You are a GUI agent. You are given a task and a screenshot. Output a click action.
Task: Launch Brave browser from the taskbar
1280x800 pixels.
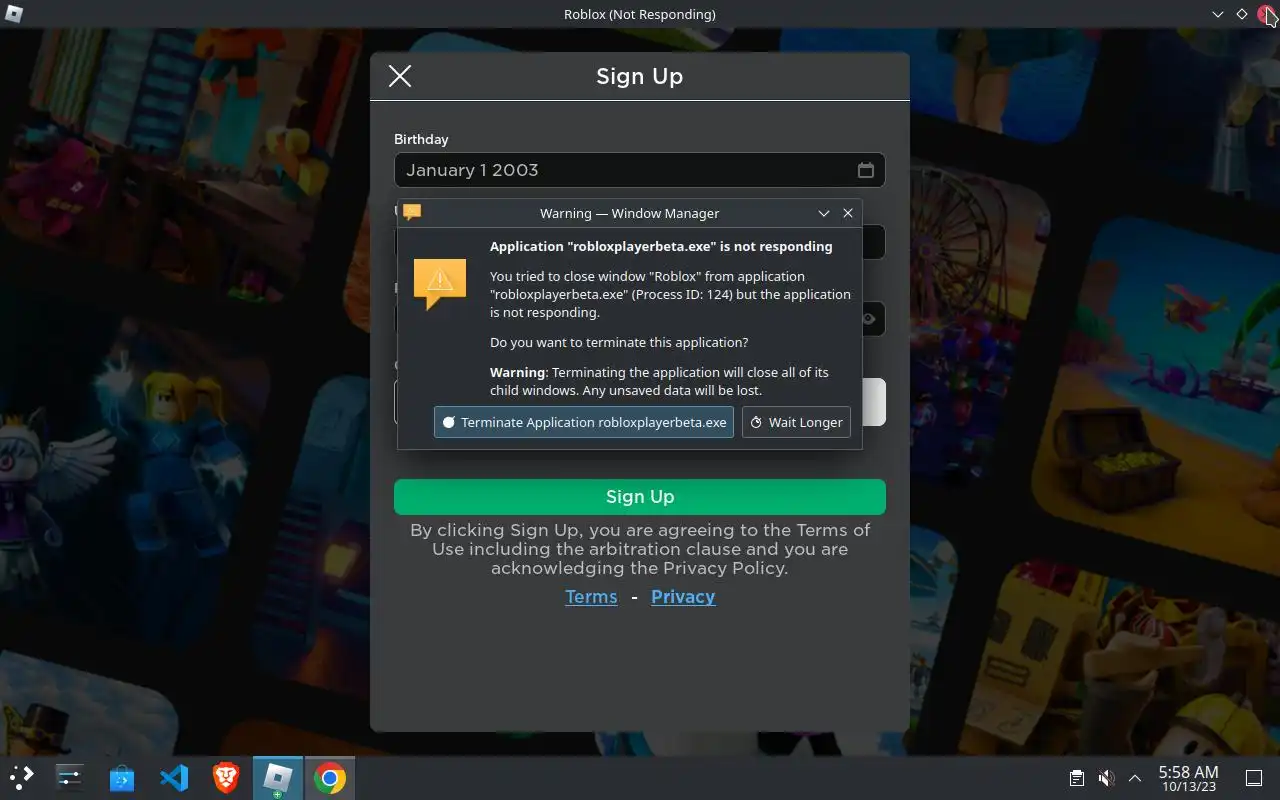[x=226, y=777]
